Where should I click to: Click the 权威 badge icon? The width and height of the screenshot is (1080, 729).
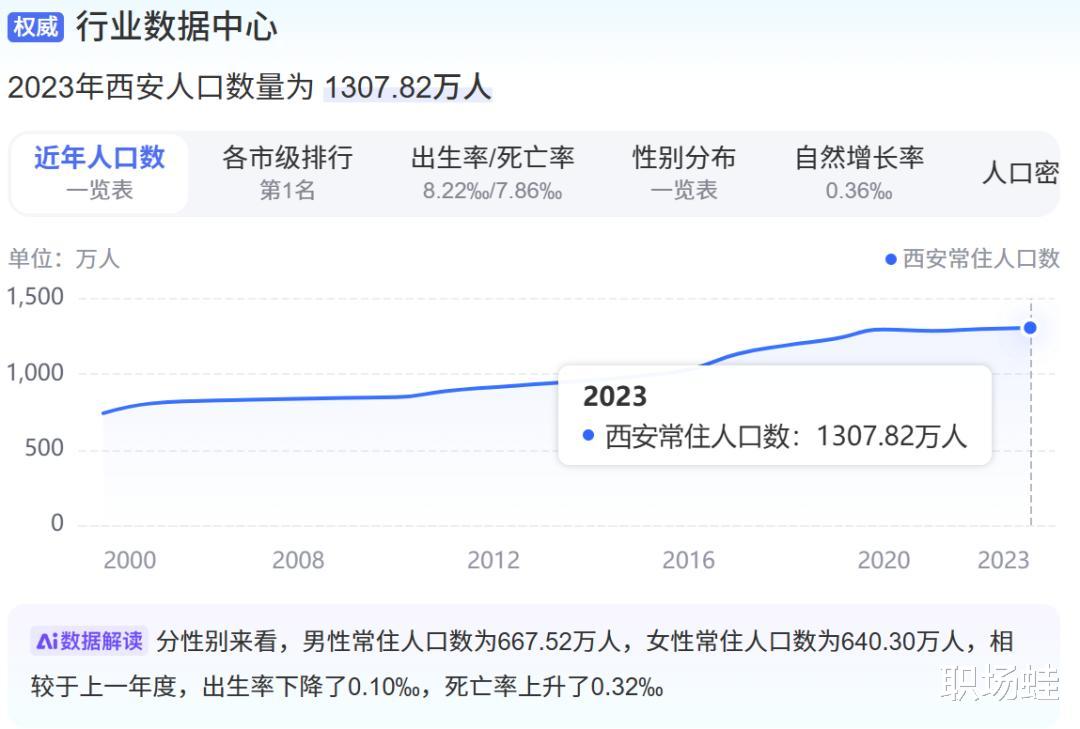36,27
